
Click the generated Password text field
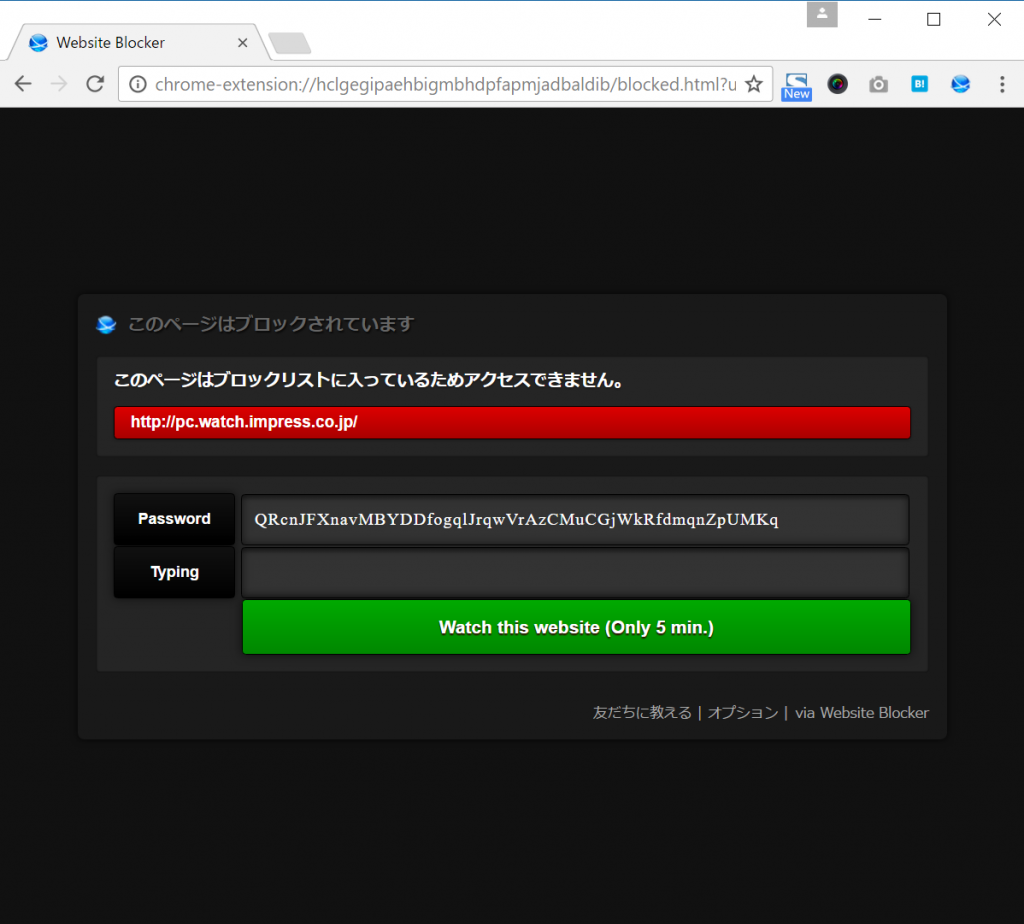pos(575,519)
